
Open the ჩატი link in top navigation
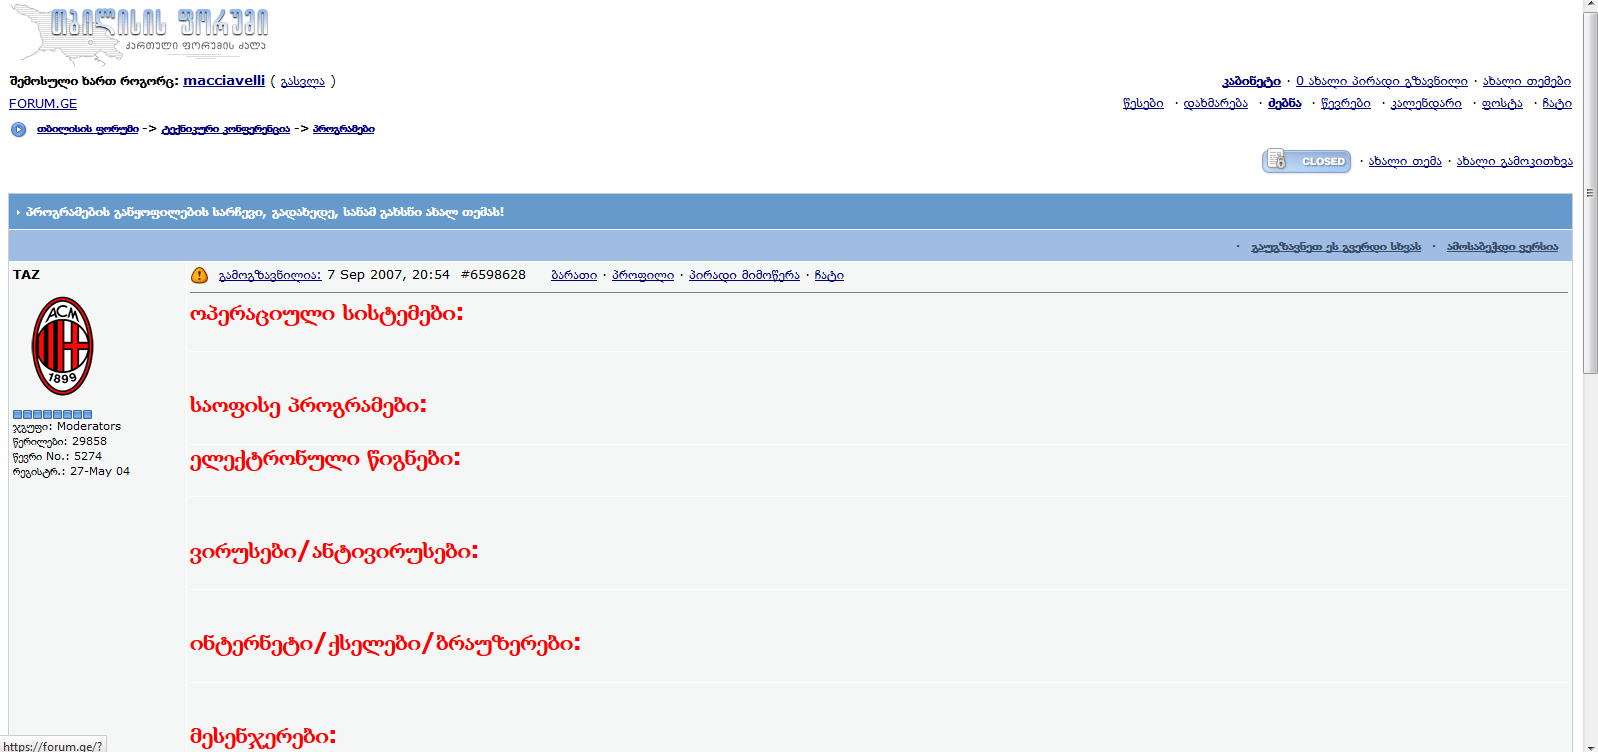click(1557, 104)
